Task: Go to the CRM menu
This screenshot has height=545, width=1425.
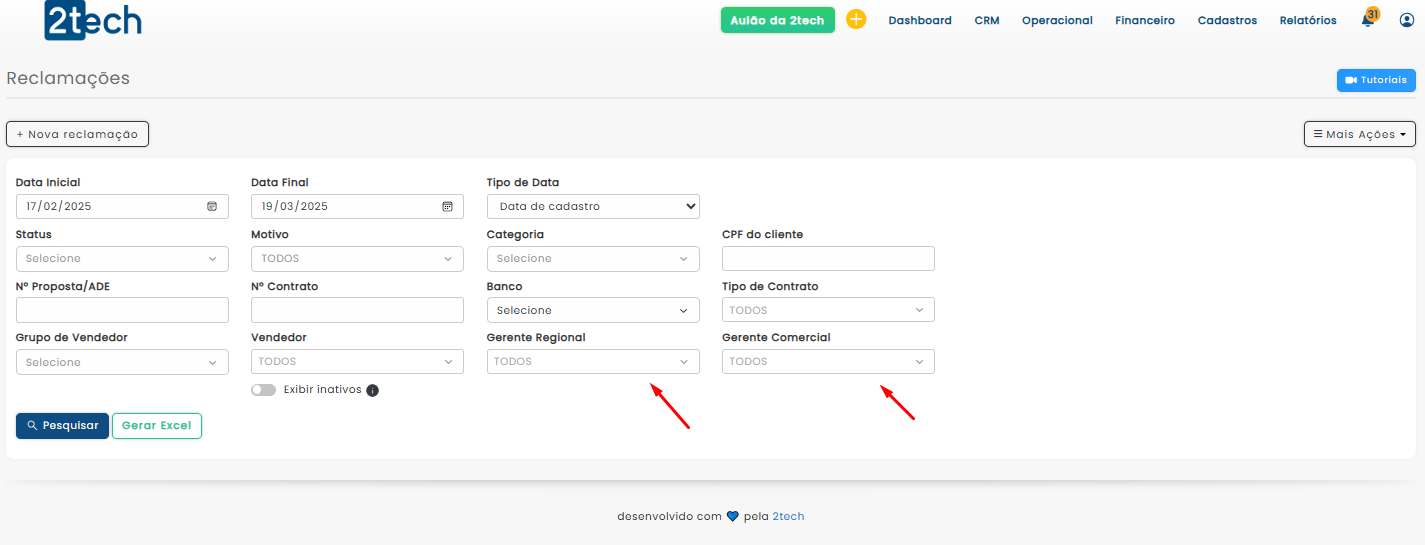Action: coord(986,20)
